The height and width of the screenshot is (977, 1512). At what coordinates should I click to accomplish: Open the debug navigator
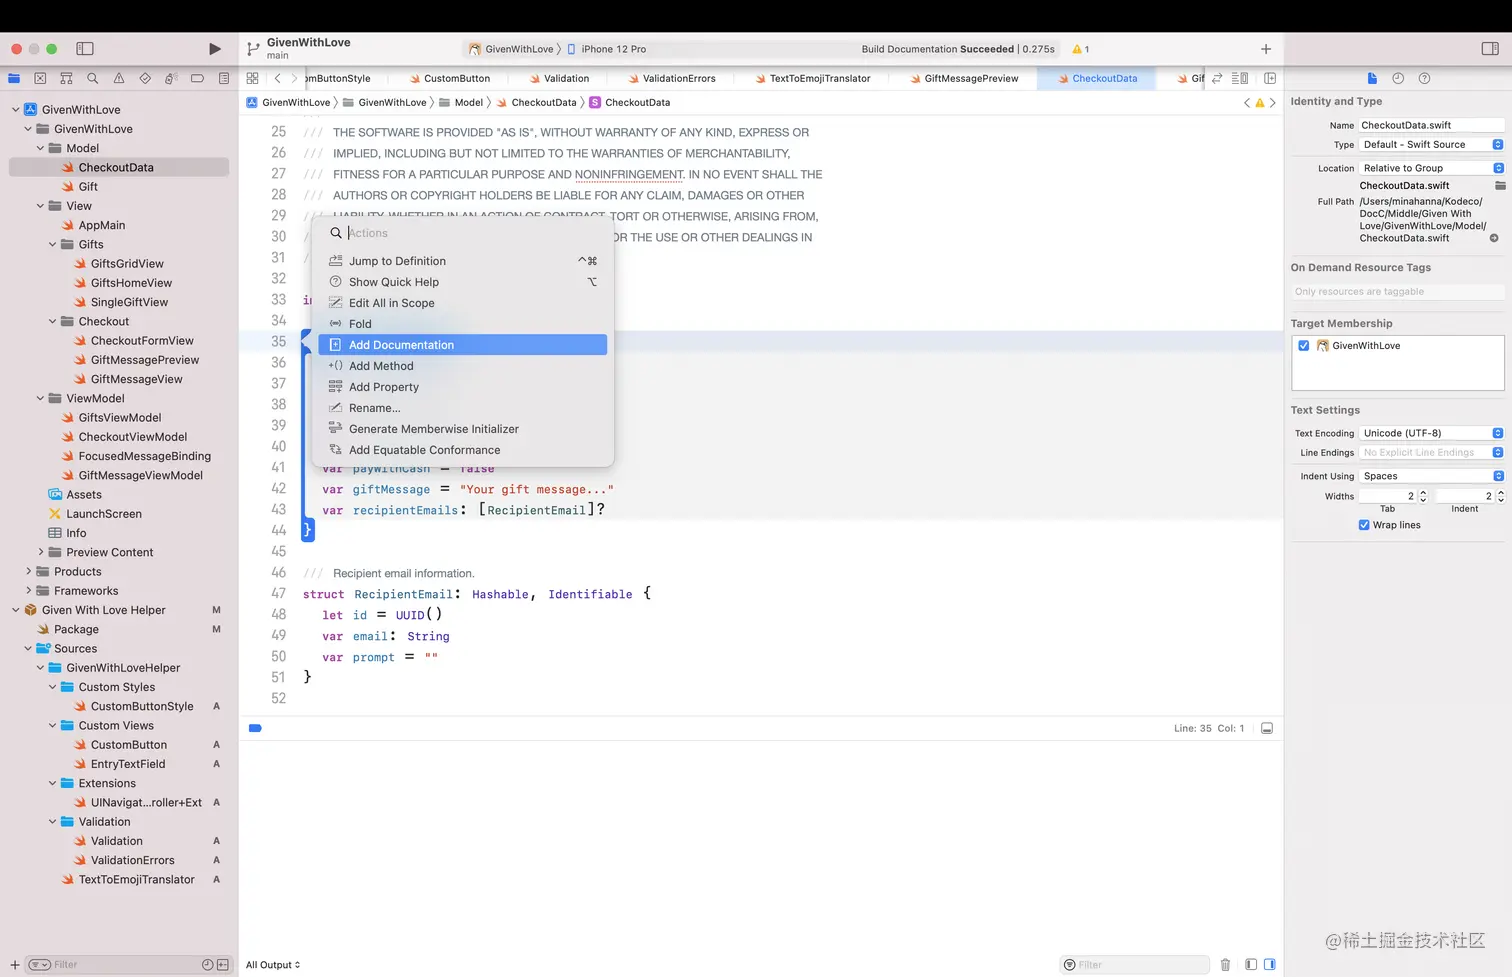171,78
